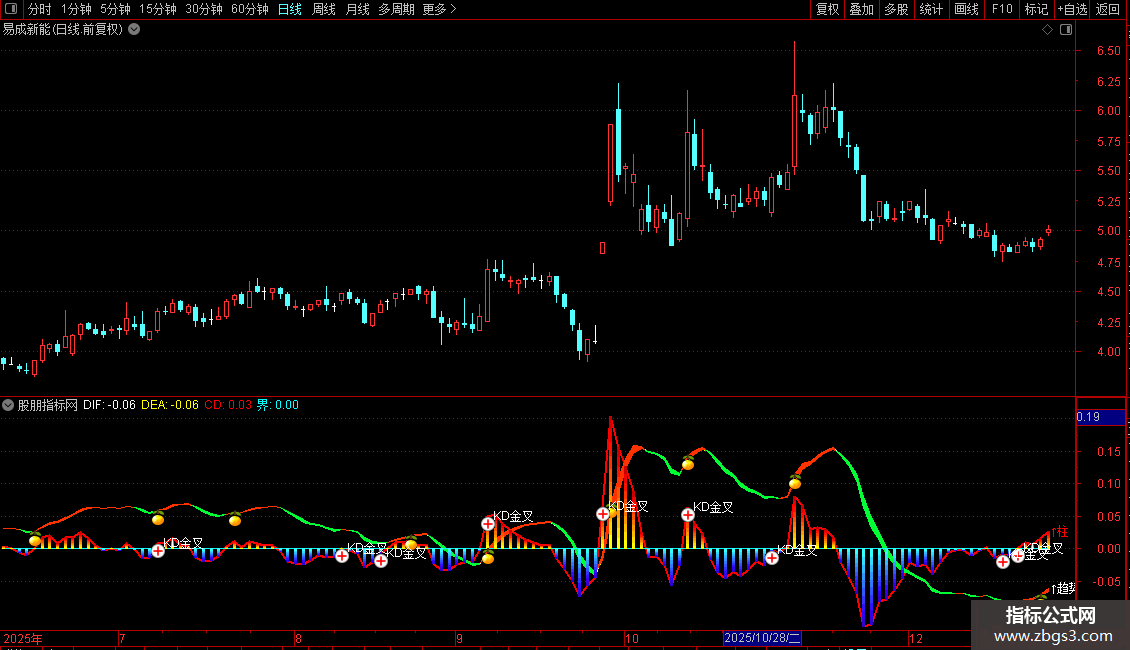Open the F10 company info
The height and width of the screenshot is (650, 1130).
pos(1001,10)
